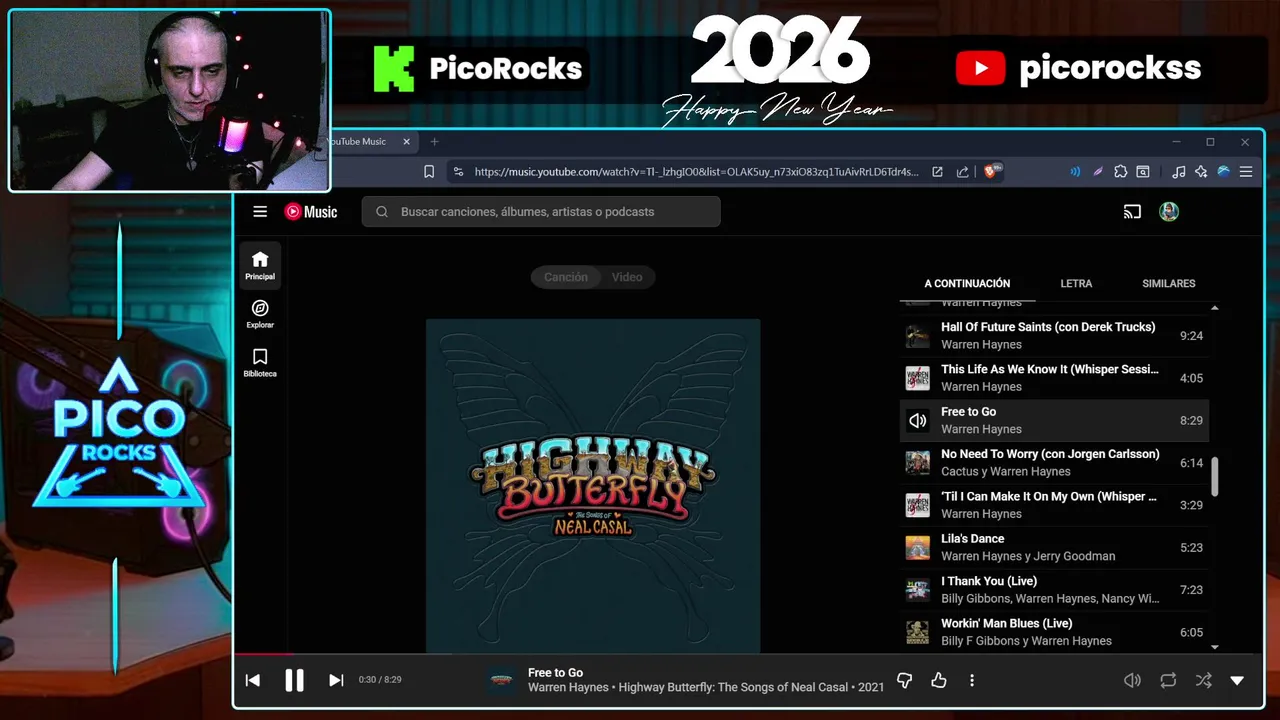The height and width of the screenshot is (720, 1280).
Task: Collapse the player page with down arrow
Action: 1237,680
